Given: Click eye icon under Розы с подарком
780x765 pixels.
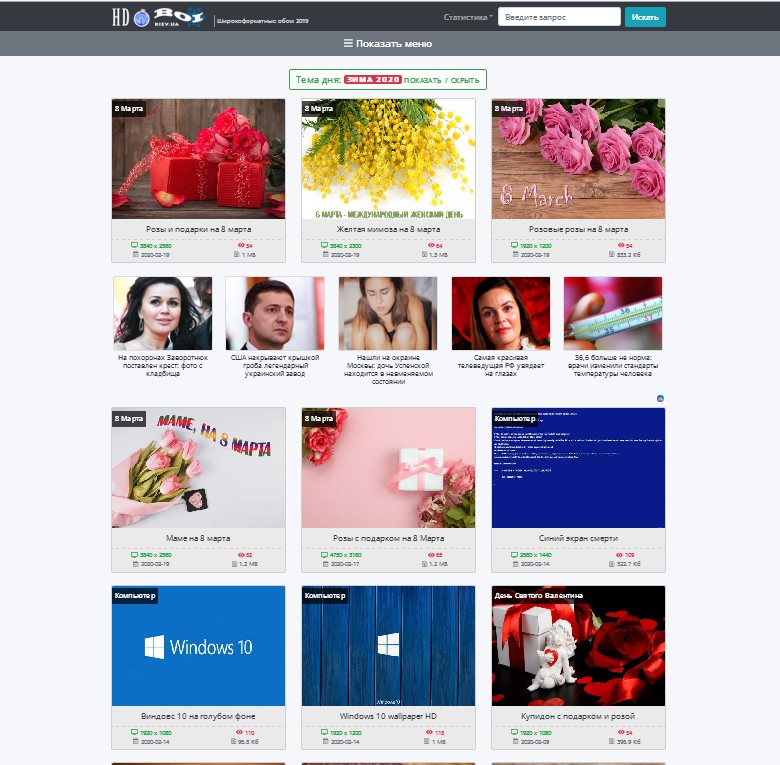Looking at the screenshot, I should tap(431, 555).
